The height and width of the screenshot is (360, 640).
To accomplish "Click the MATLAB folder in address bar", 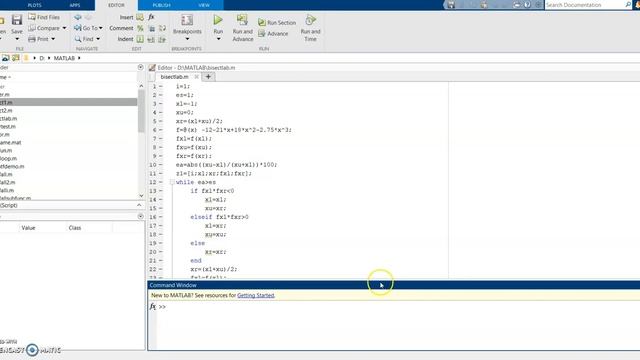I will 64,58.
